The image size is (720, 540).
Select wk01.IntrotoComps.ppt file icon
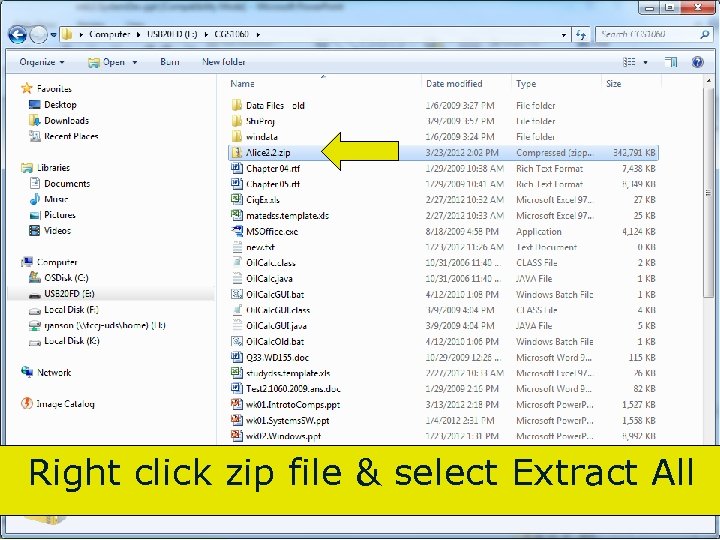click(x=236, y=404)
